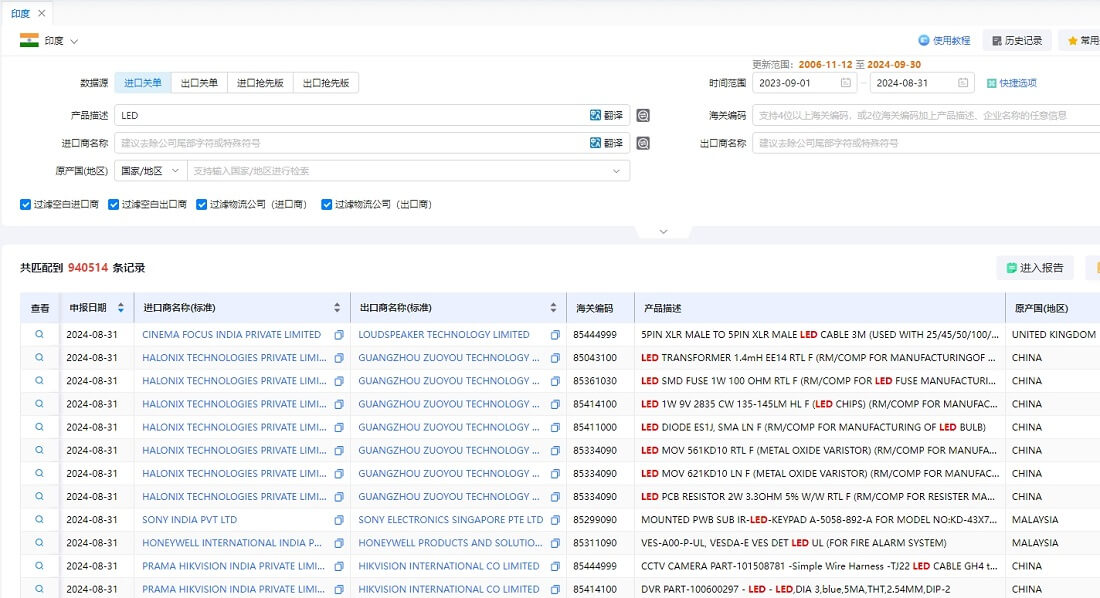The height and width of the screenshot is (598, 1100).
Task: Open 快捷选项 quick options
Action: pos(1012,83)
